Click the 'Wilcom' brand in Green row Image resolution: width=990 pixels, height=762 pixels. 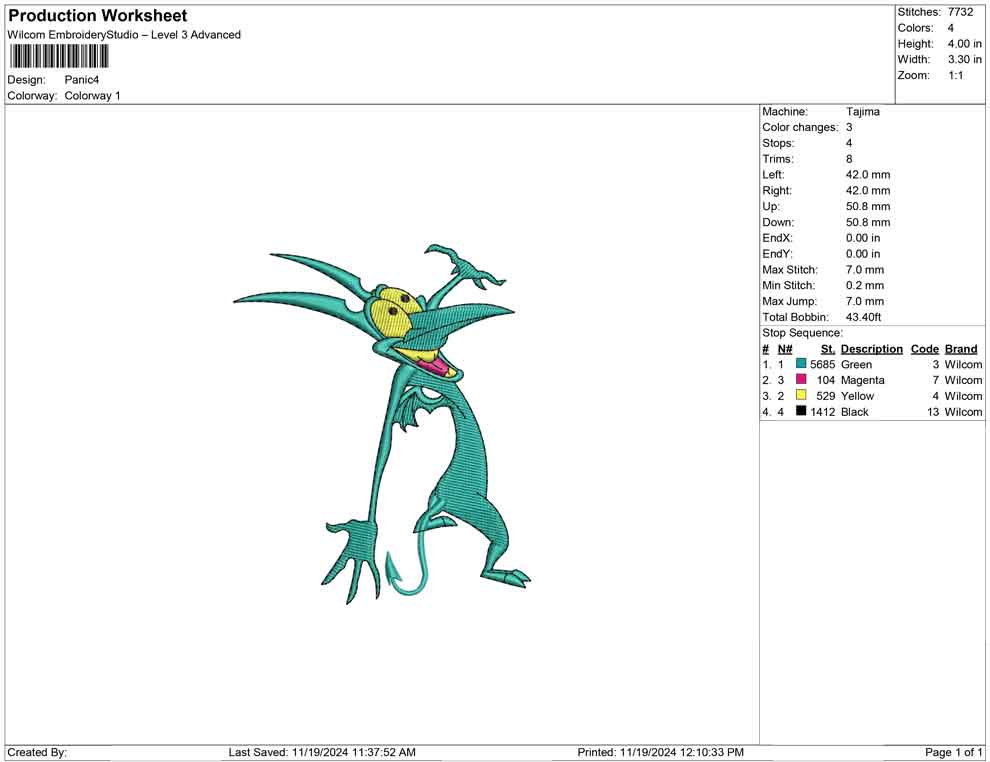pyautogui.click(x=963, y=364)
